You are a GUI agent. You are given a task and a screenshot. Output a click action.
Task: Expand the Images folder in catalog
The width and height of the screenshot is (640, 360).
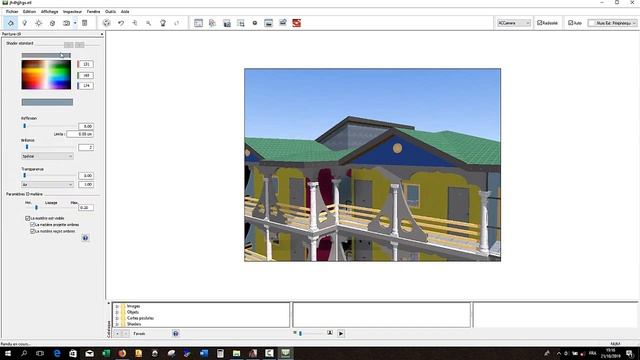point(117,306)
